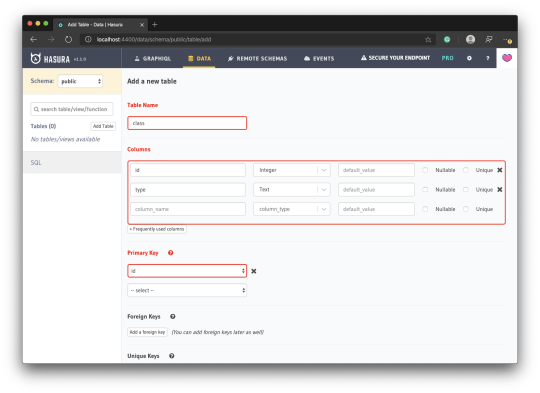Show Unique Keys help icon
The width and height of the screenshot is (540, 393).
coord(172,356)
